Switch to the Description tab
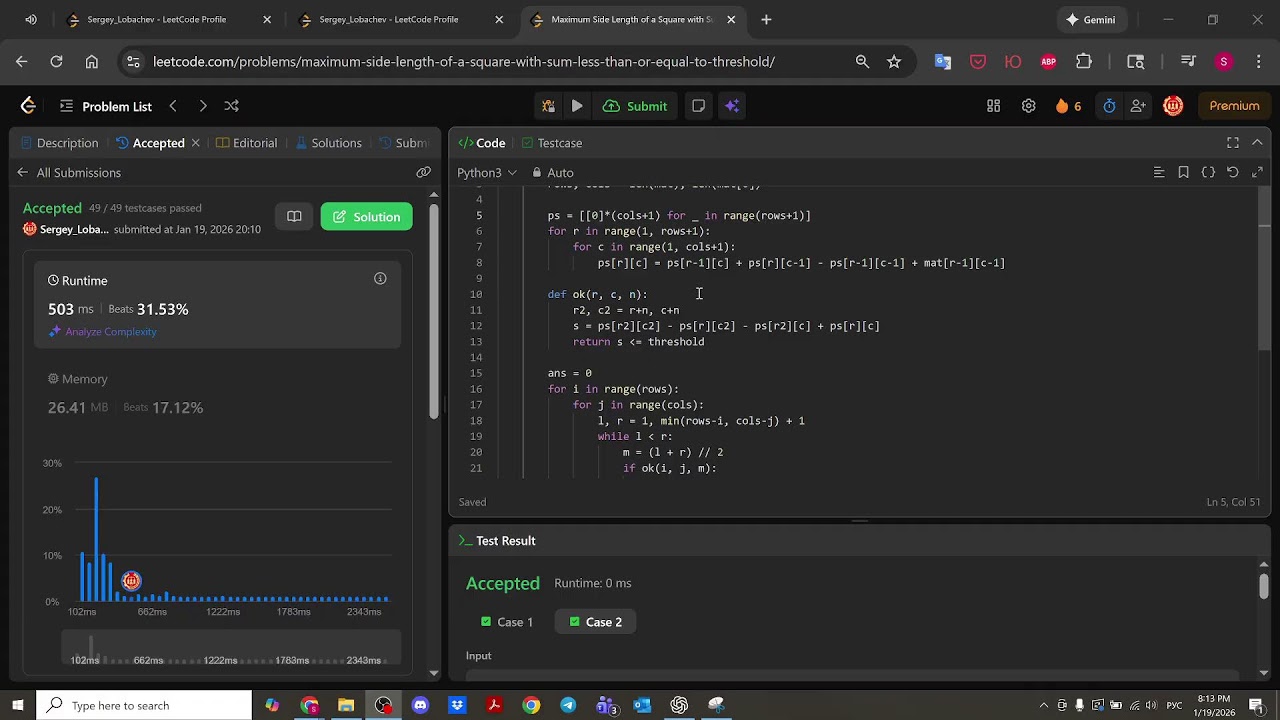 coord(59,143)
